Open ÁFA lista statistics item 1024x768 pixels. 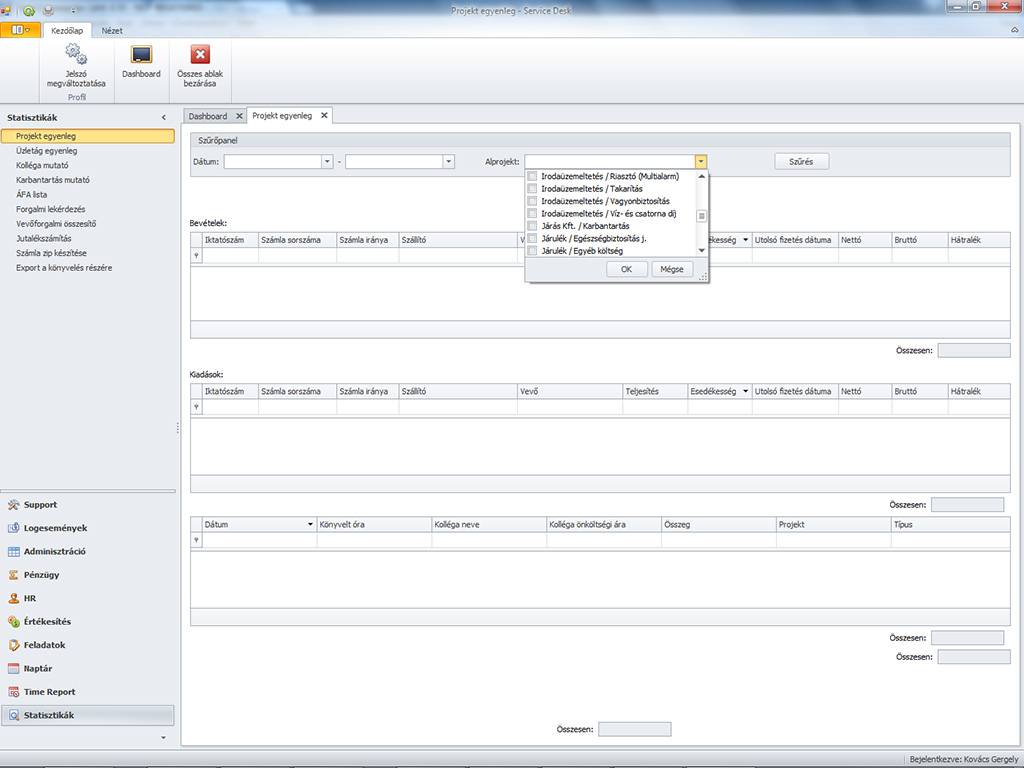tap(31, 195)
